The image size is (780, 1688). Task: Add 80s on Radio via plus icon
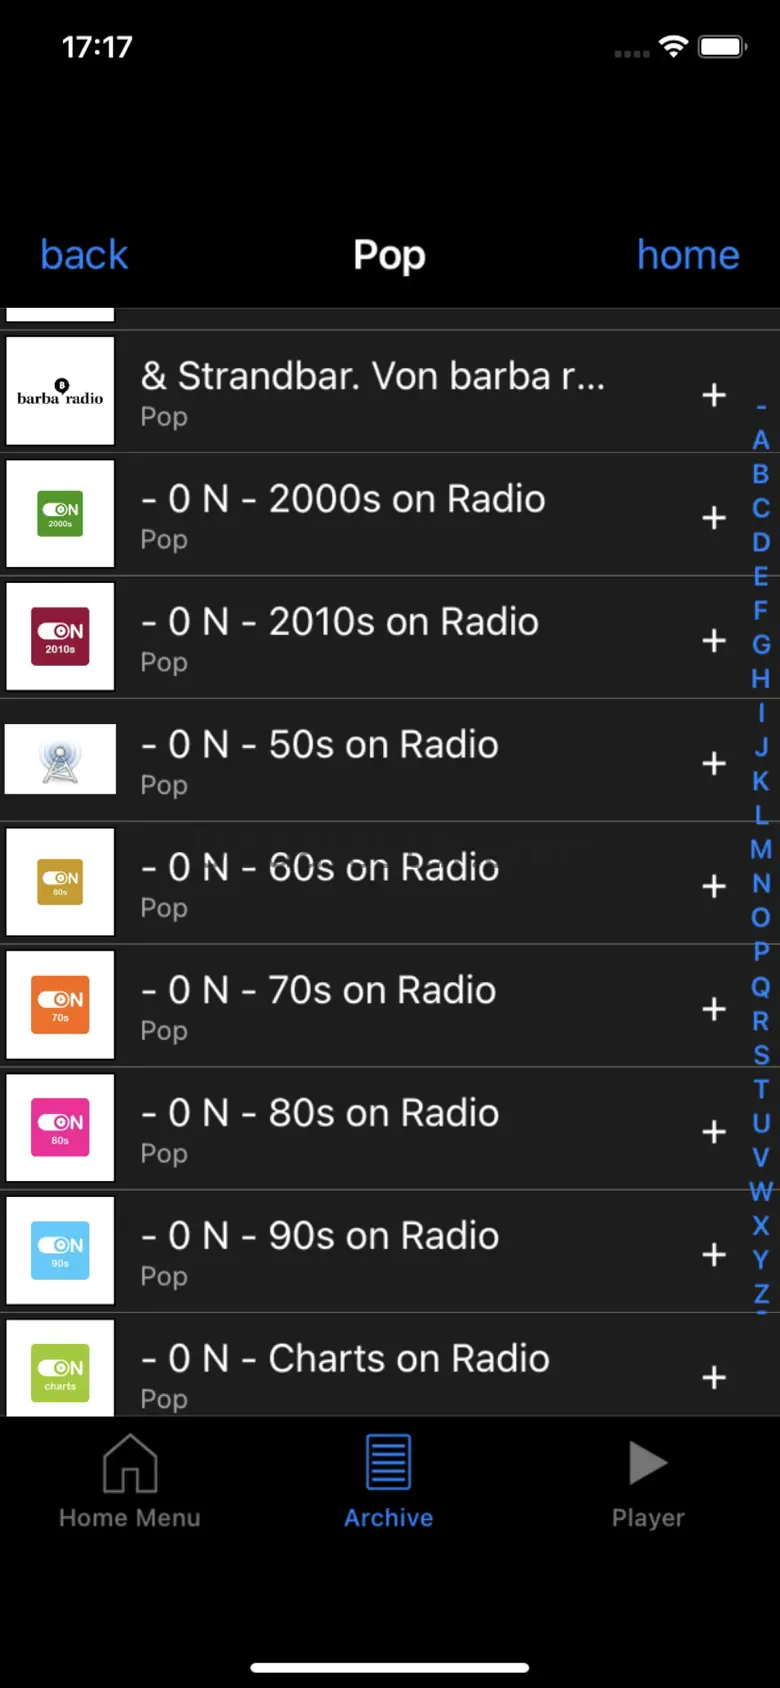click(714, 1132)
